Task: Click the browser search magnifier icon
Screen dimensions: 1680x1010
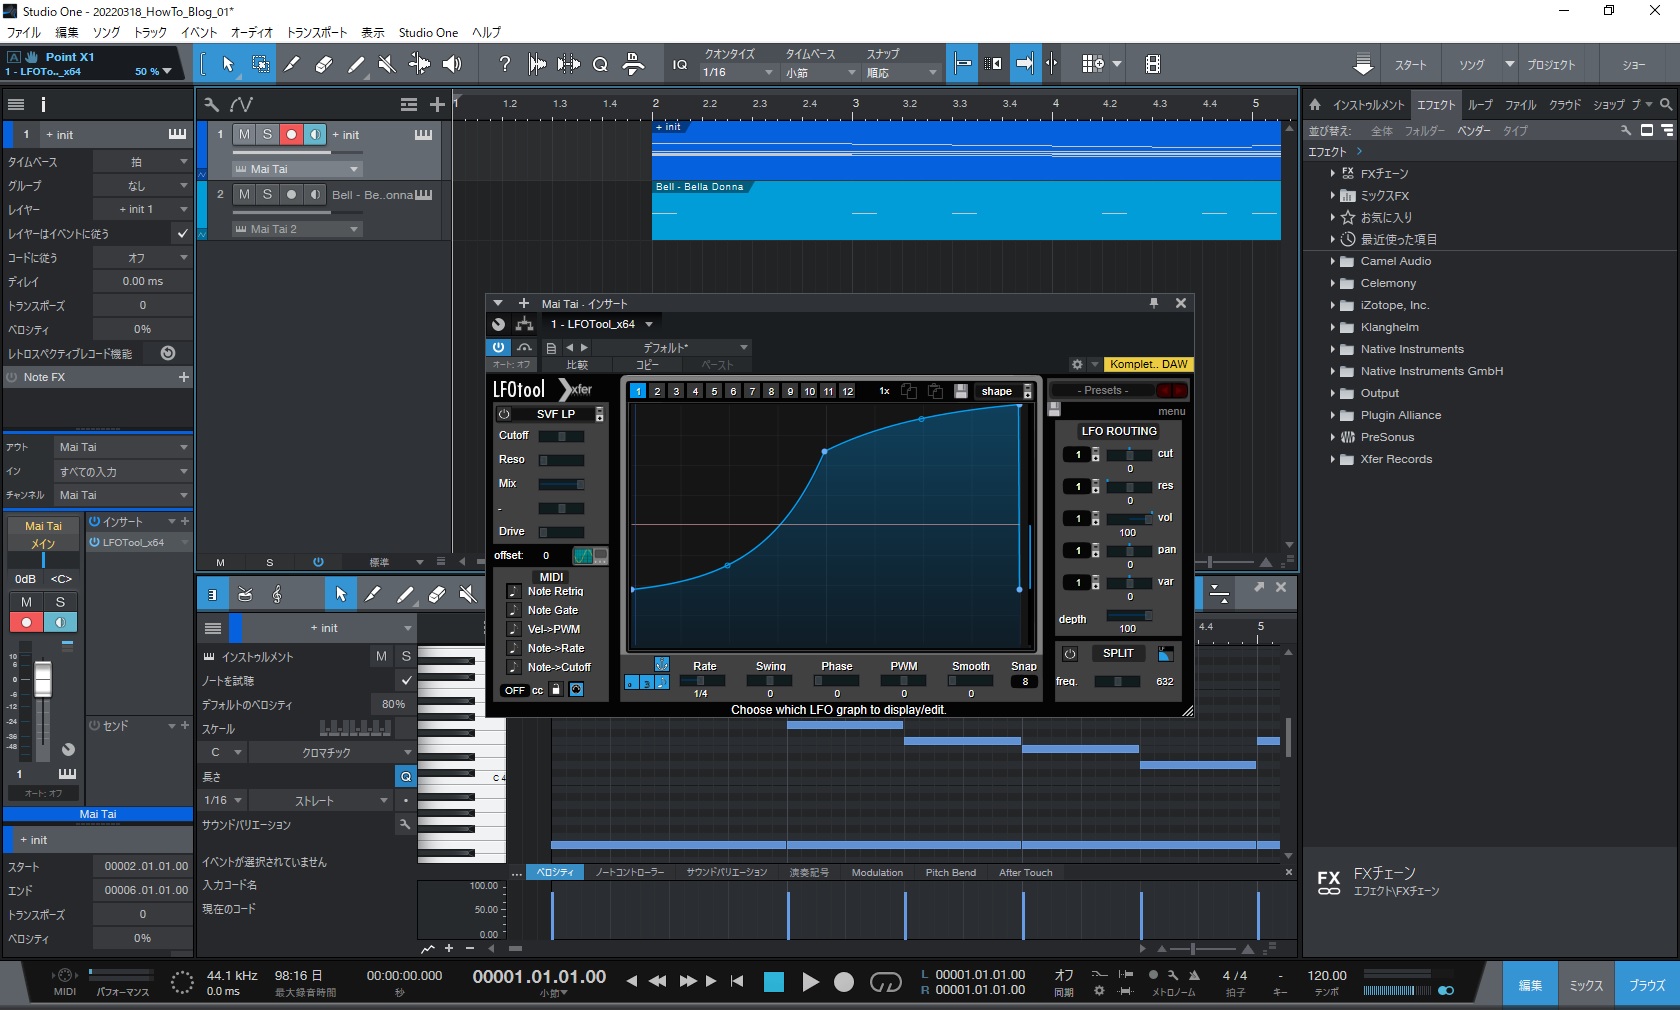Action: [1666, 104]
